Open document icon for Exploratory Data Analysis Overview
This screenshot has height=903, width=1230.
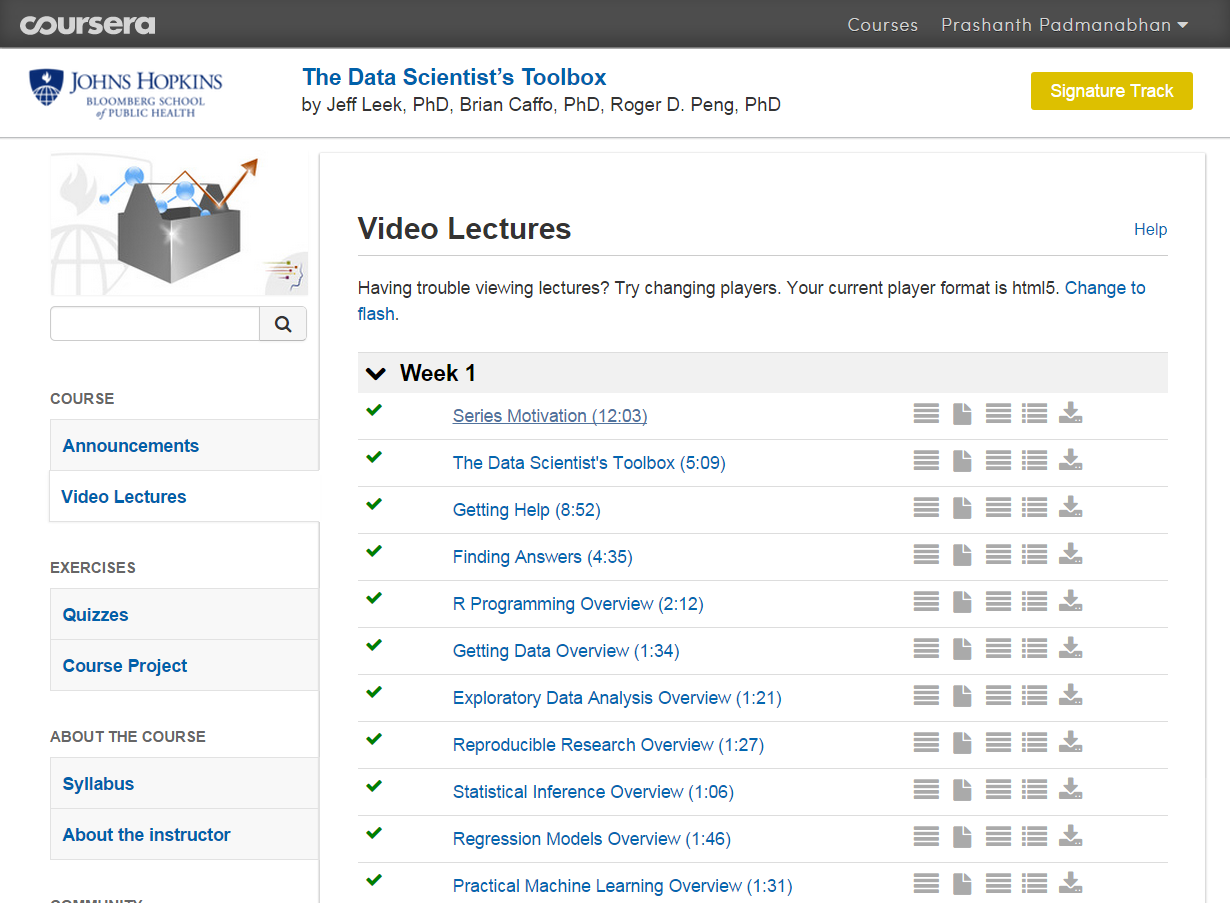tap(962, 695)
